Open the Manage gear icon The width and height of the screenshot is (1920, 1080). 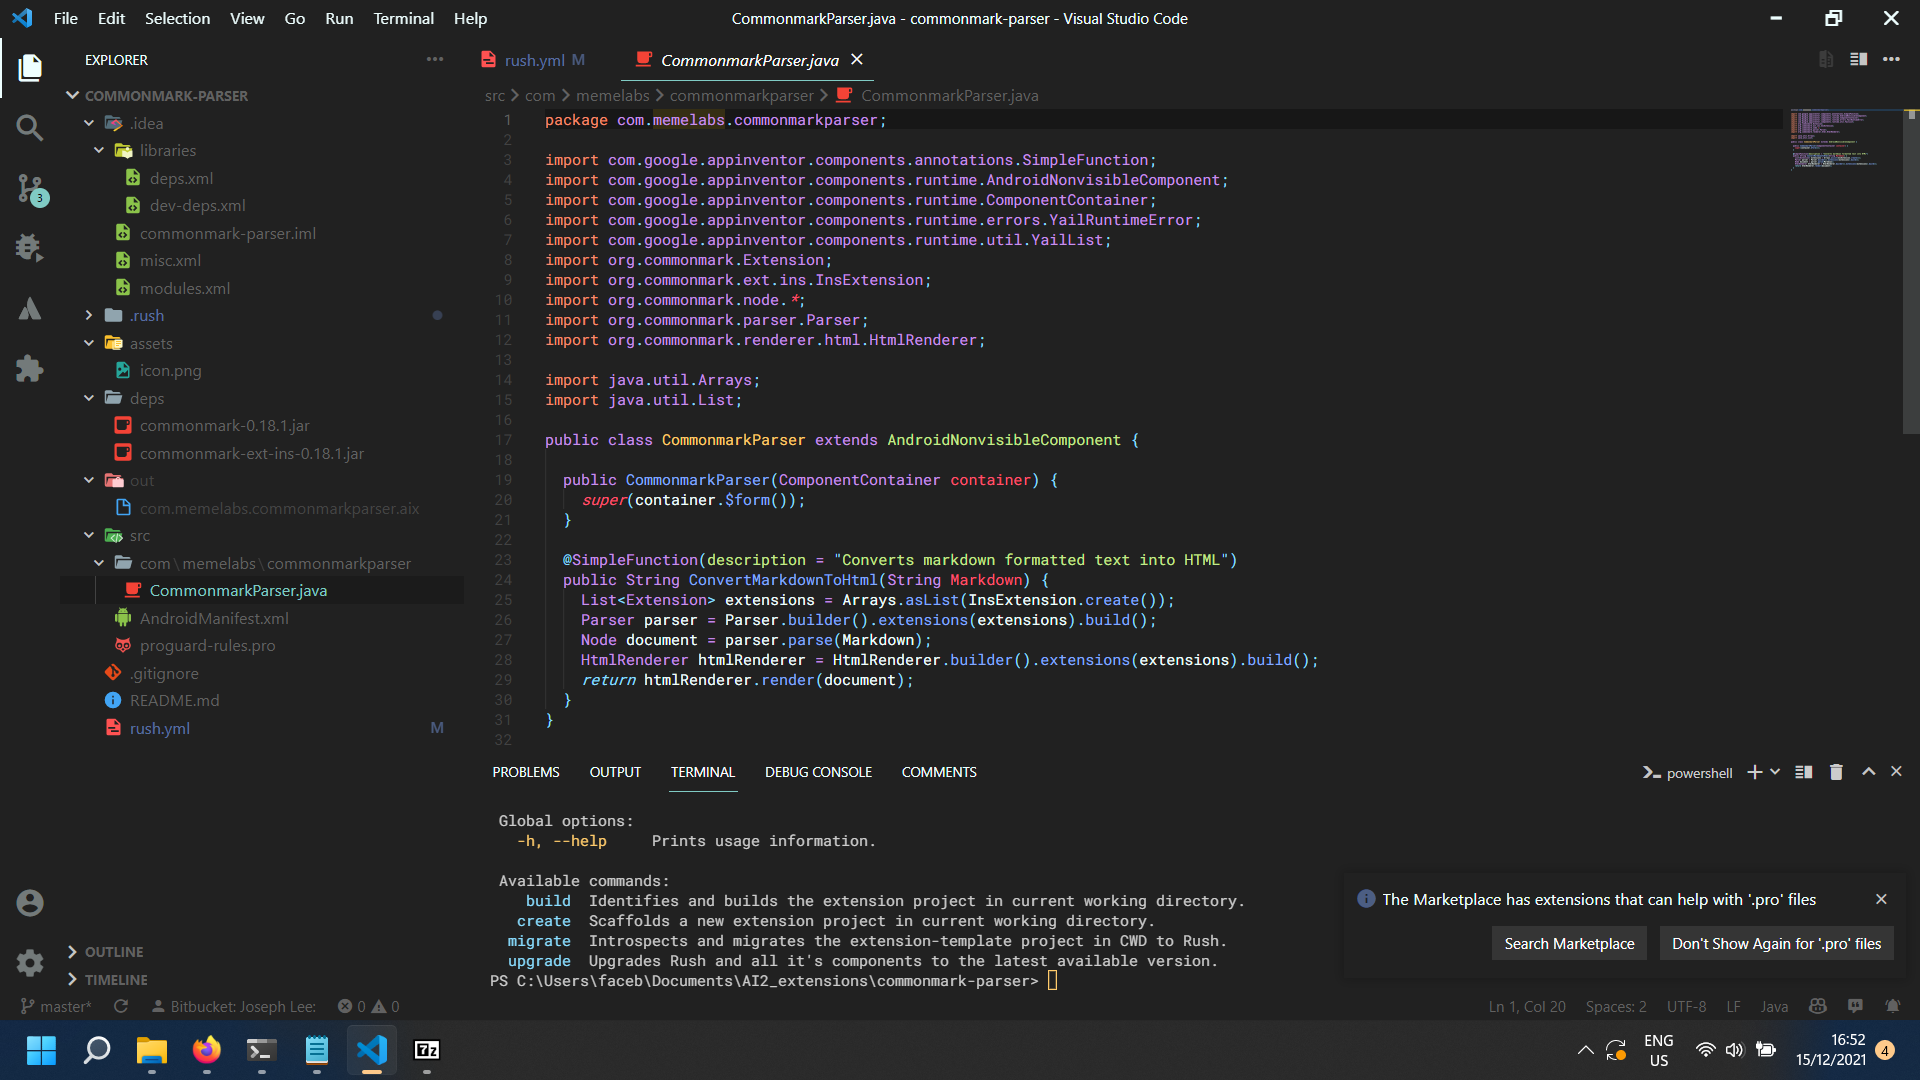pos(30,963)
